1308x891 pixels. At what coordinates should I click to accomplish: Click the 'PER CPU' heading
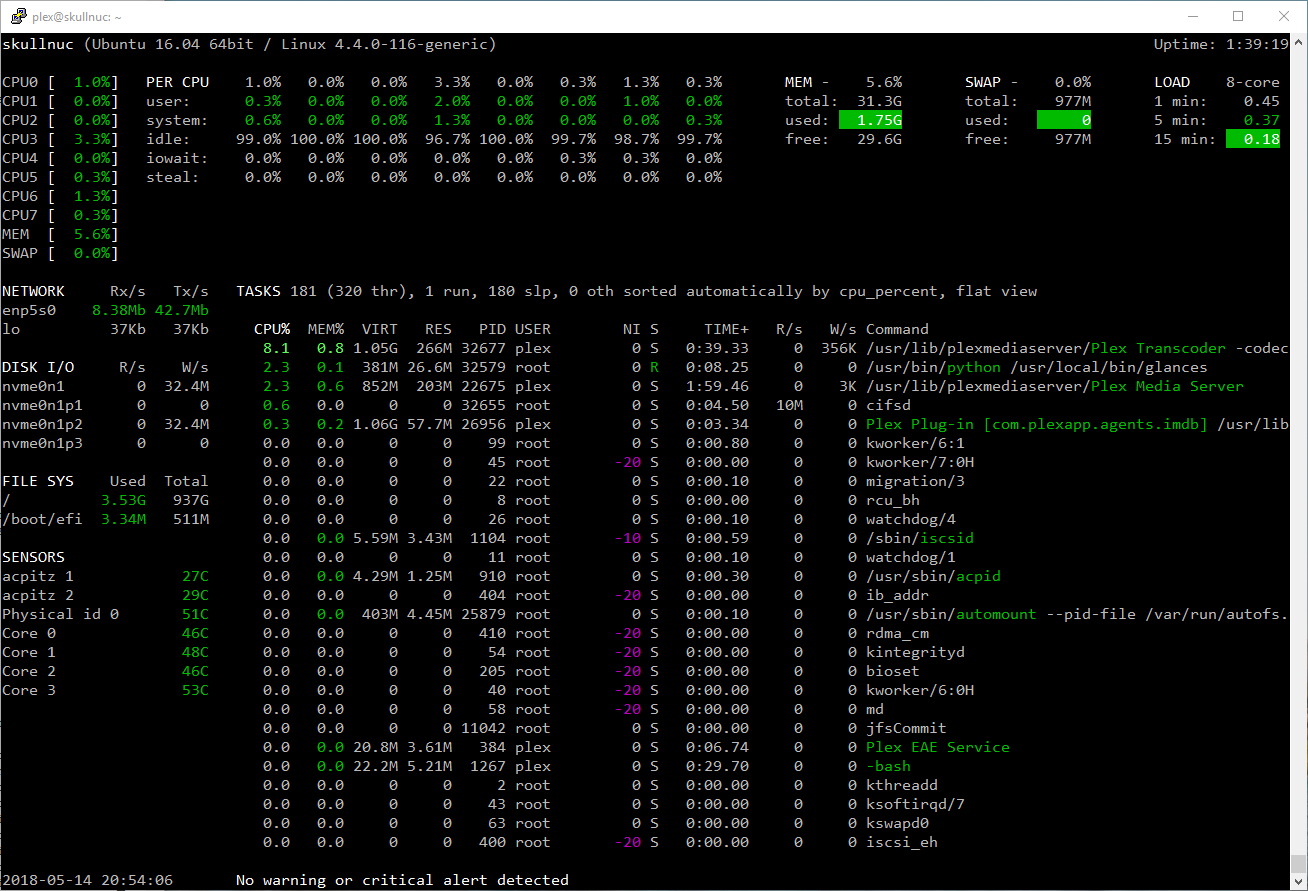click(178, 82)
